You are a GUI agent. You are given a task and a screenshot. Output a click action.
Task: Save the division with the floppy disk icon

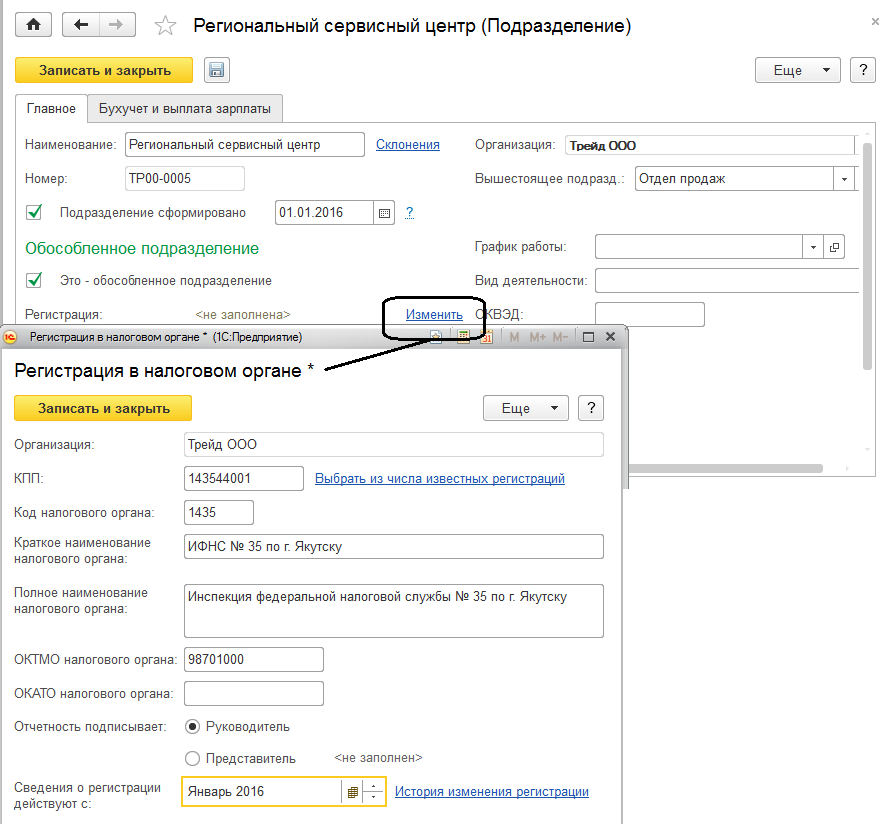coord(216,70)
